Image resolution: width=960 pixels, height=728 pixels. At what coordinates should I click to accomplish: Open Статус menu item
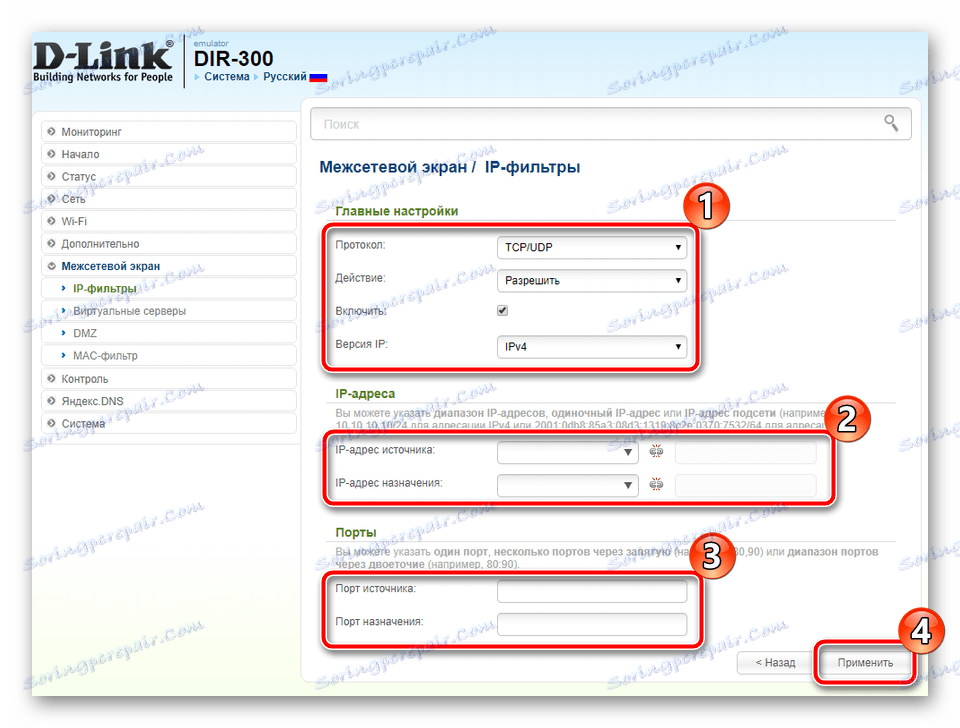tap(169, 176)
